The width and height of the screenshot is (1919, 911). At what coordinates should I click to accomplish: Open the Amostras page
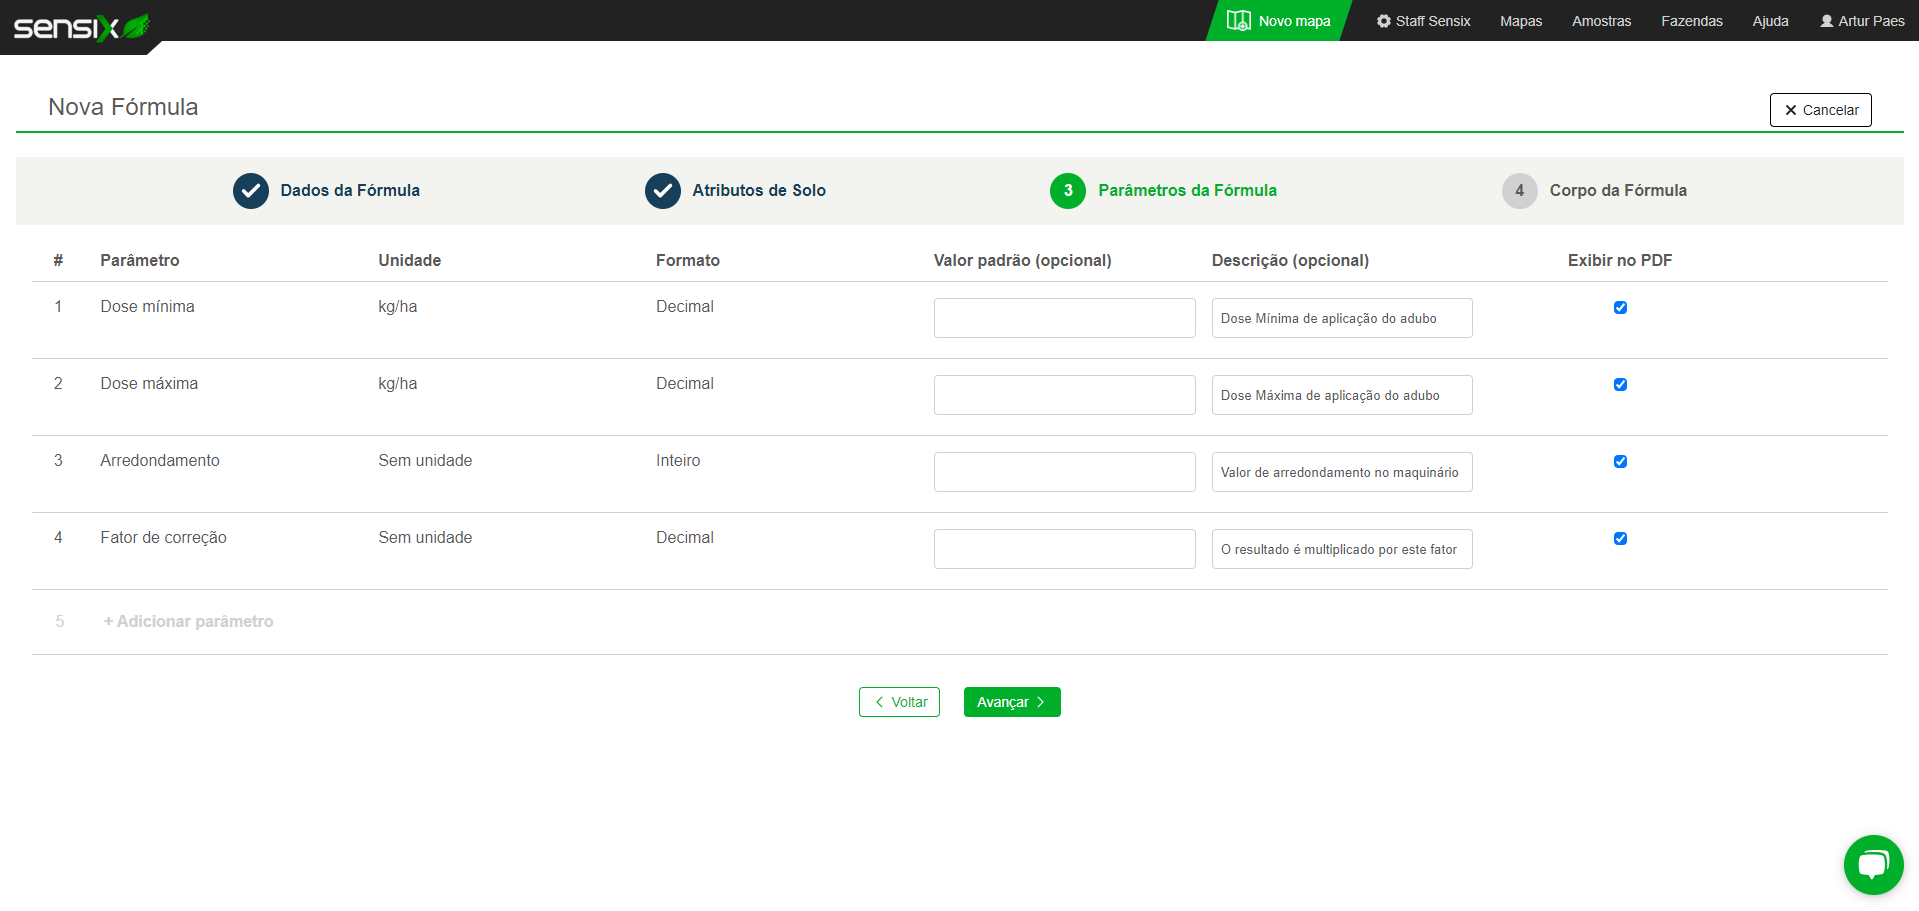click(x=1601, y=21)
